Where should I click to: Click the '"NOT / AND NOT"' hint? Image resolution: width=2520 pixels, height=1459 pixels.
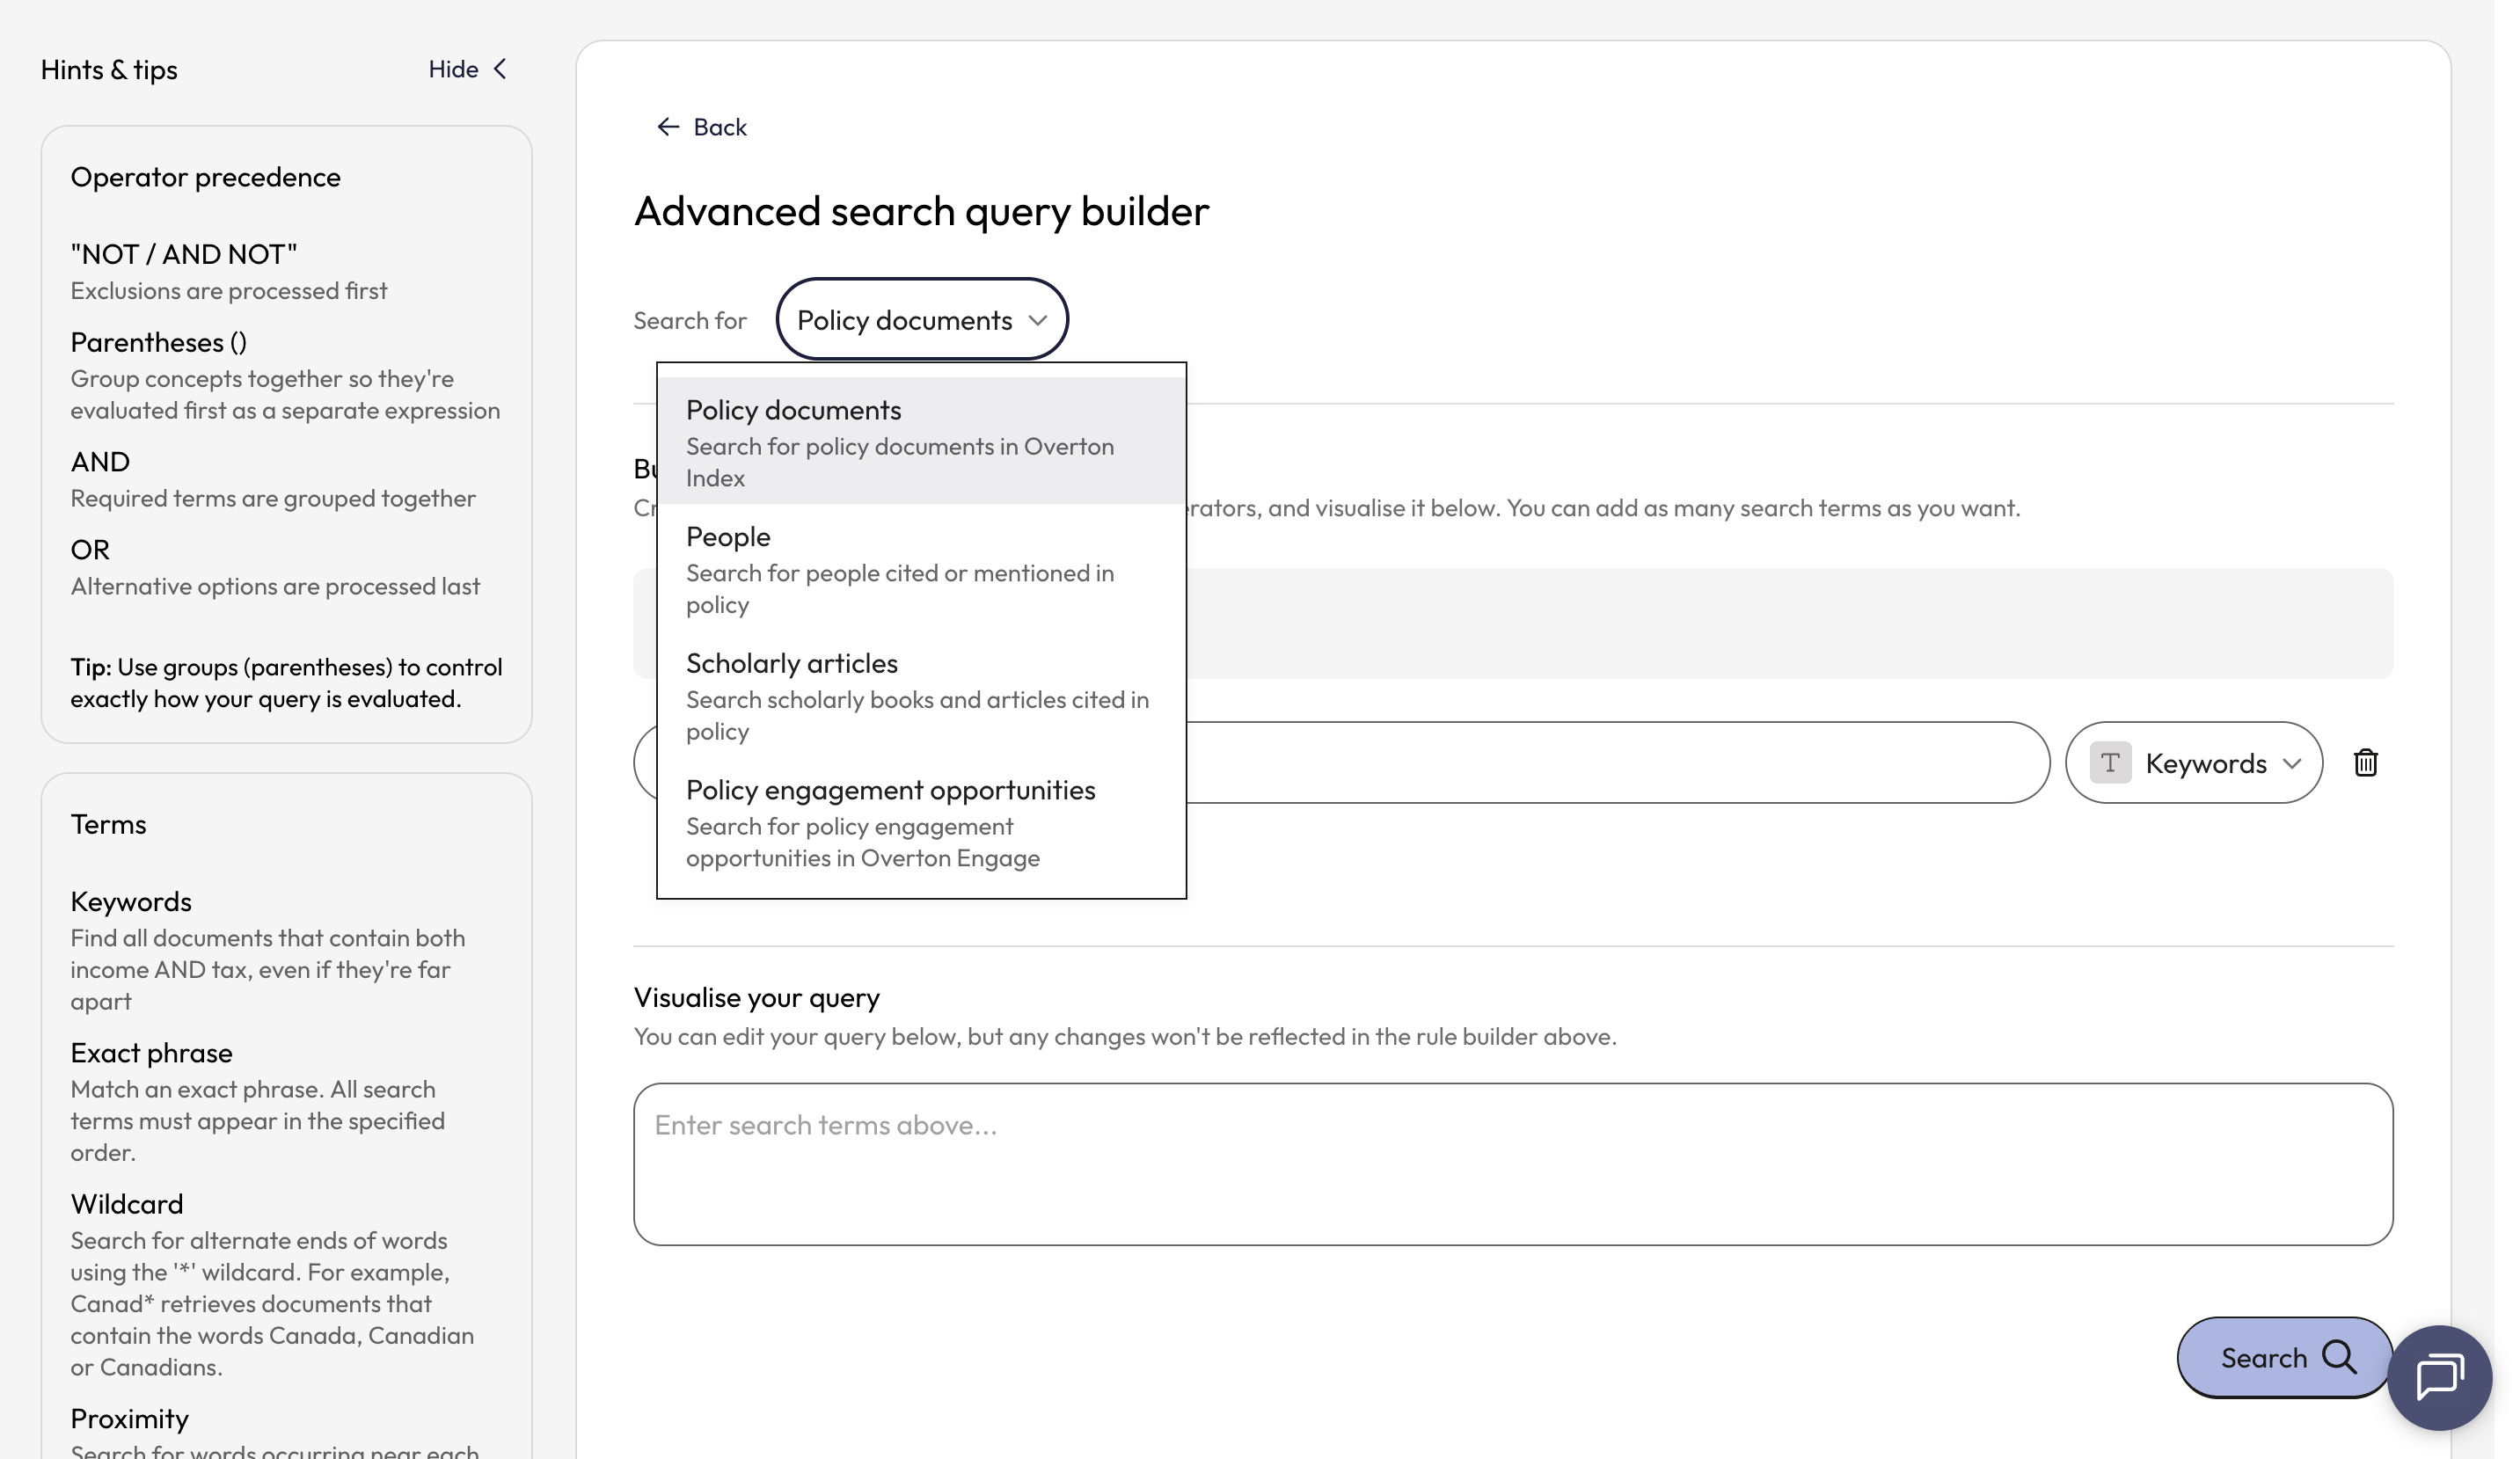tap(184, 254)
